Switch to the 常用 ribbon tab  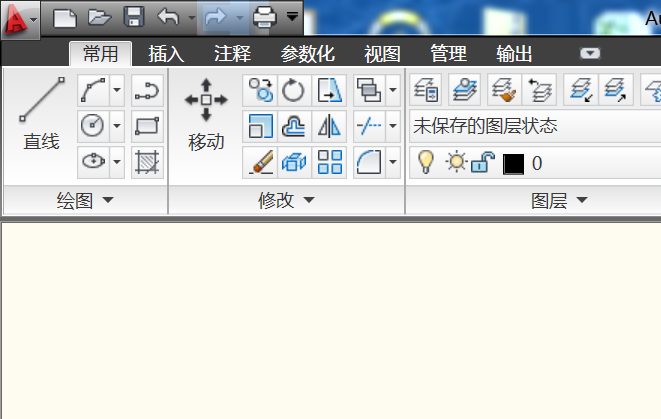[100, 54]
